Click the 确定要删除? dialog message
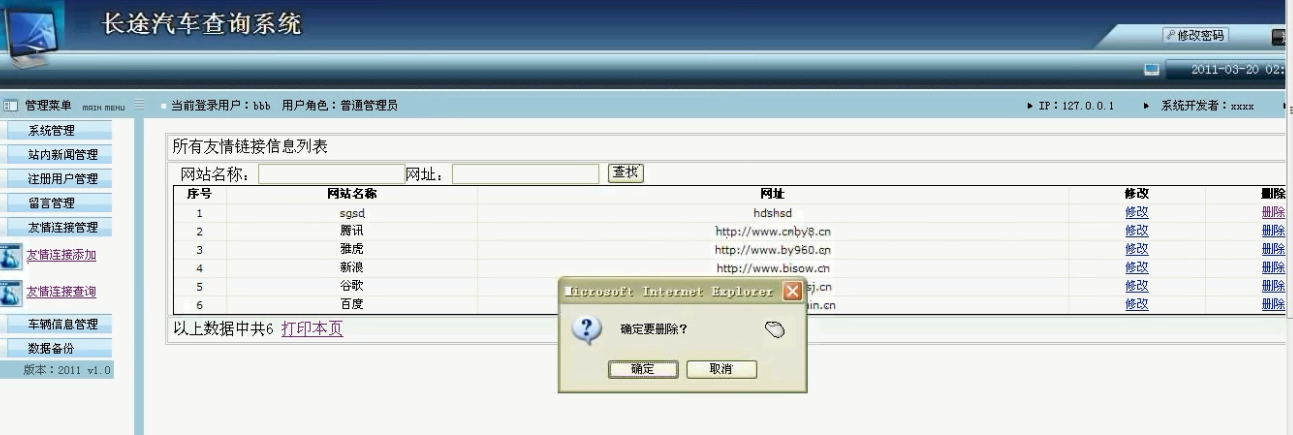 [x=654, y=329]
